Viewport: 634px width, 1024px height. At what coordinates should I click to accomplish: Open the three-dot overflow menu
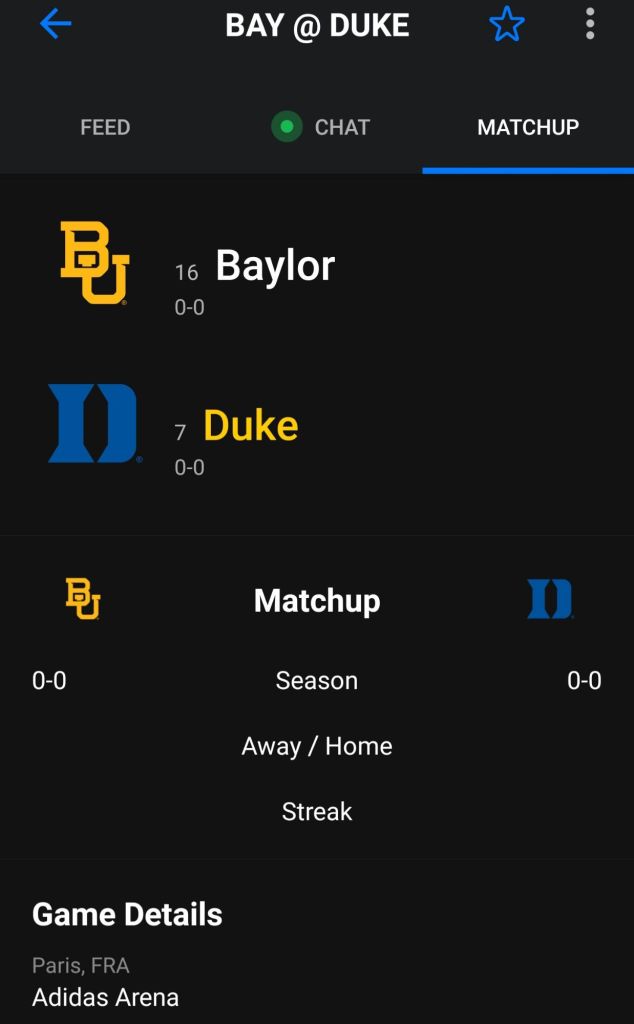click(590, 25)
